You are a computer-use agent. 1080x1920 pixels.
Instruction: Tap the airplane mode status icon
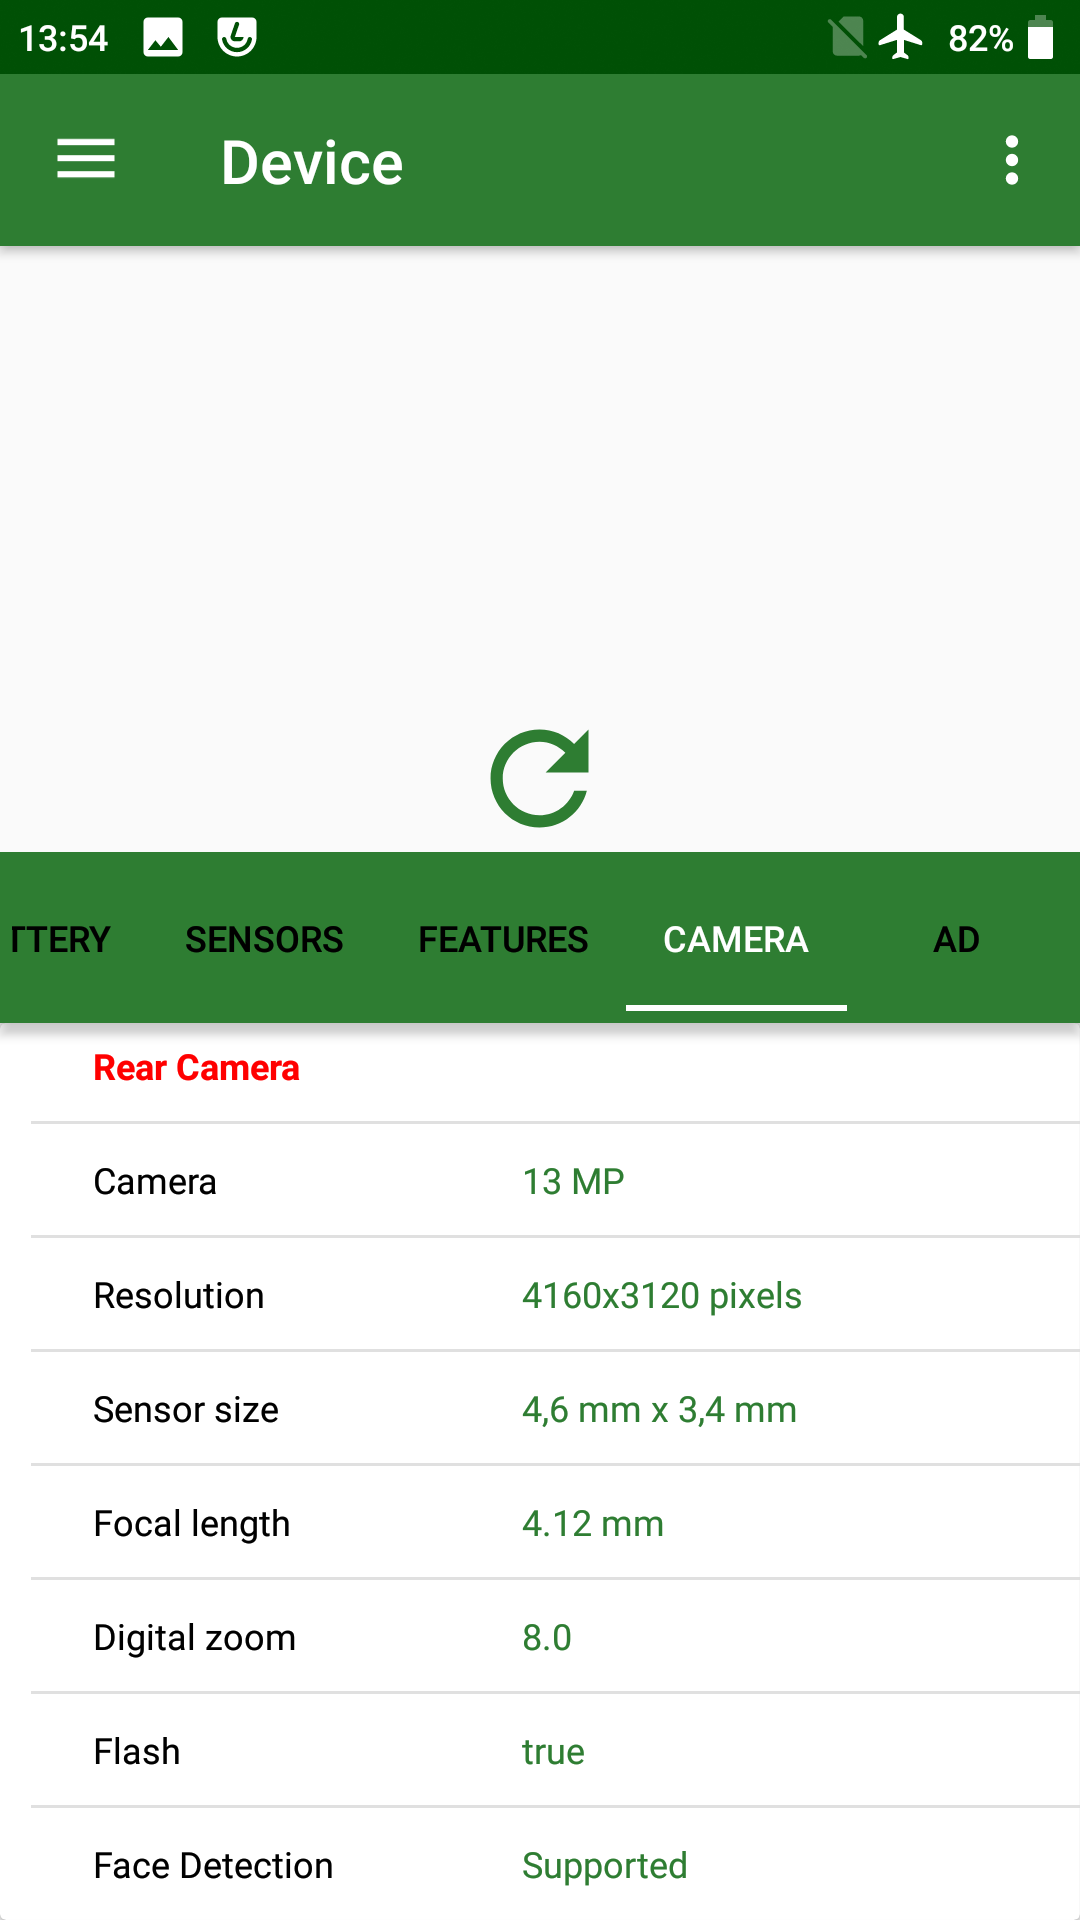(901, 38)
